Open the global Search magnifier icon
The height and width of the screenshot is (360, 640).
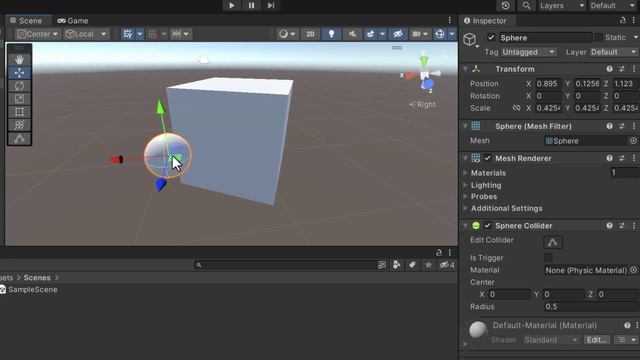click(x=527, y=5)
